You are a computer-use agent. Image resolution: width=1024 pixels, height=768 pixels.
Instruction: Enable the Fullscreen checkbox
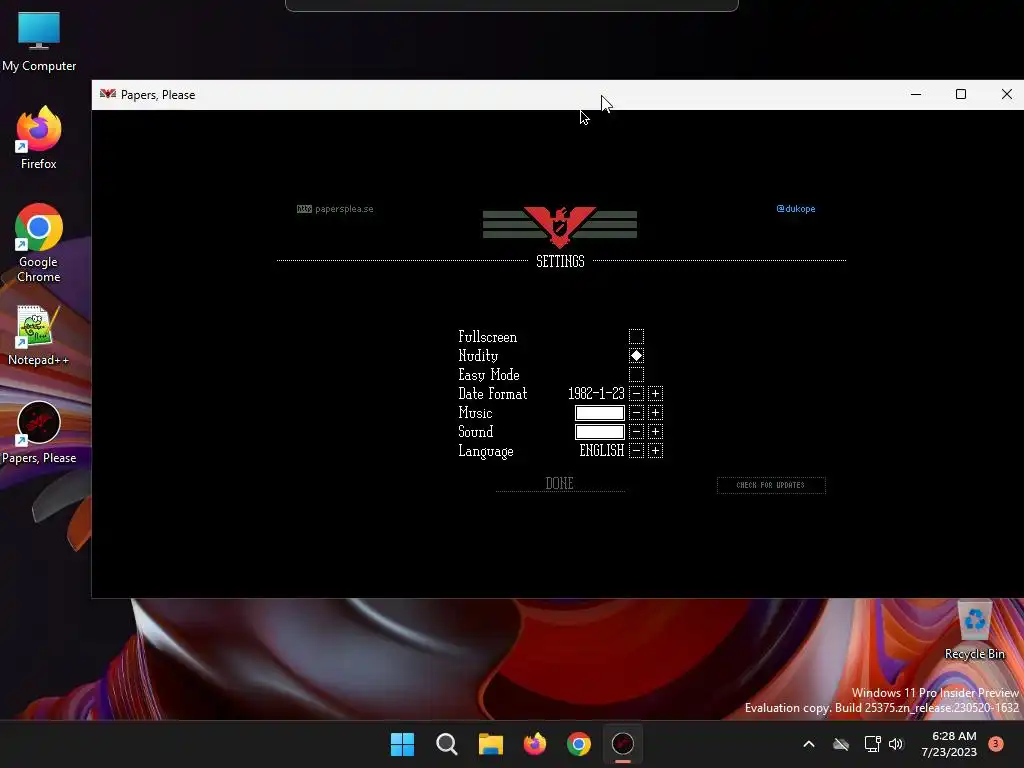click(x=636, y=337)
